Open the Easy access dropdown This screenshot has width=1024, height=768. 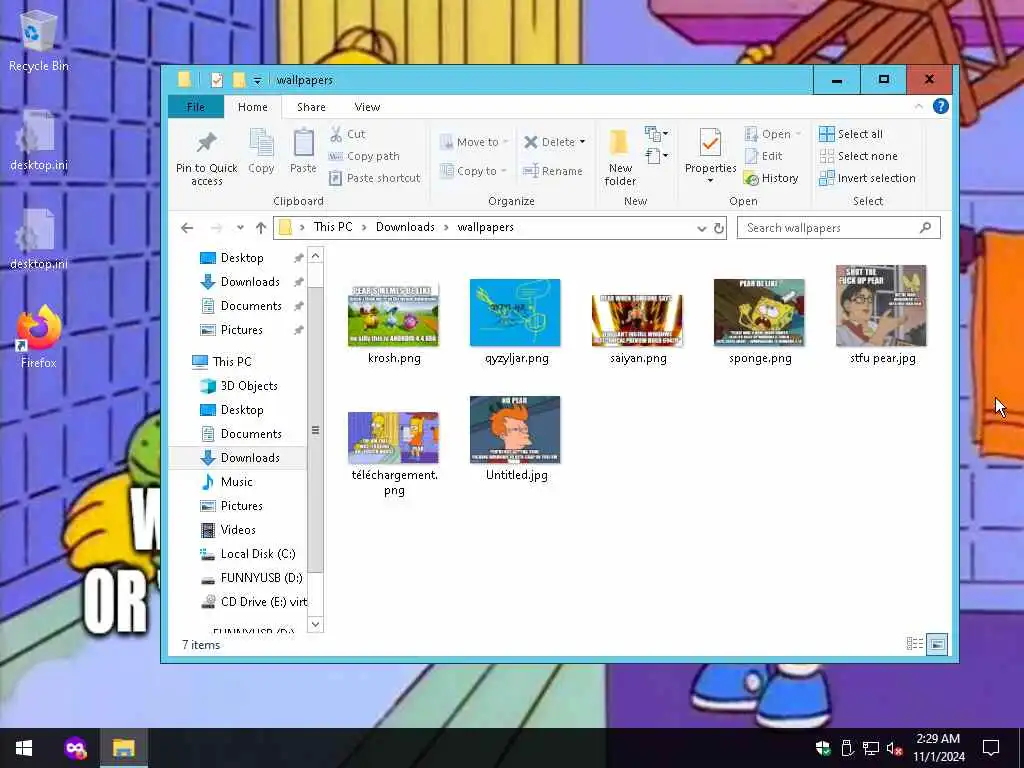[x=656, y=155]
